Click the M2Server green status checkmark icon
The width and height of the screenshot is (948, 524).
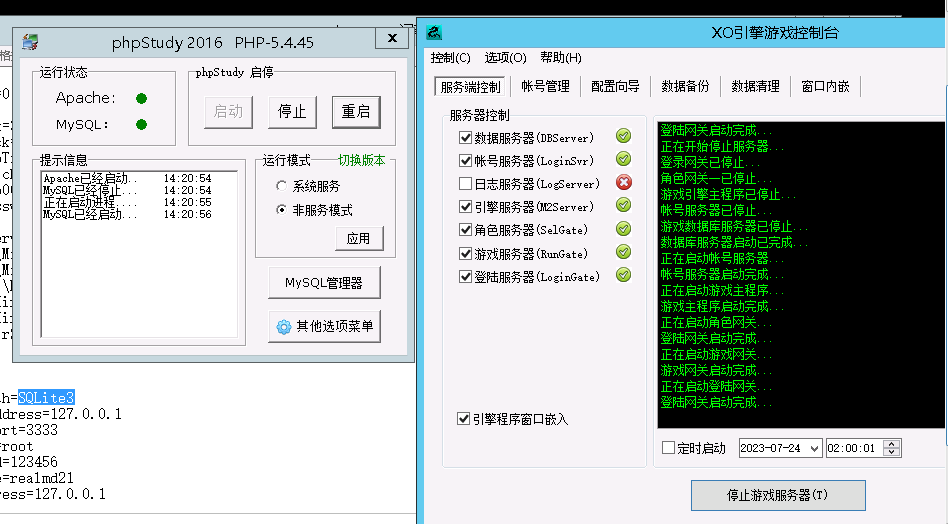[623, 205]
